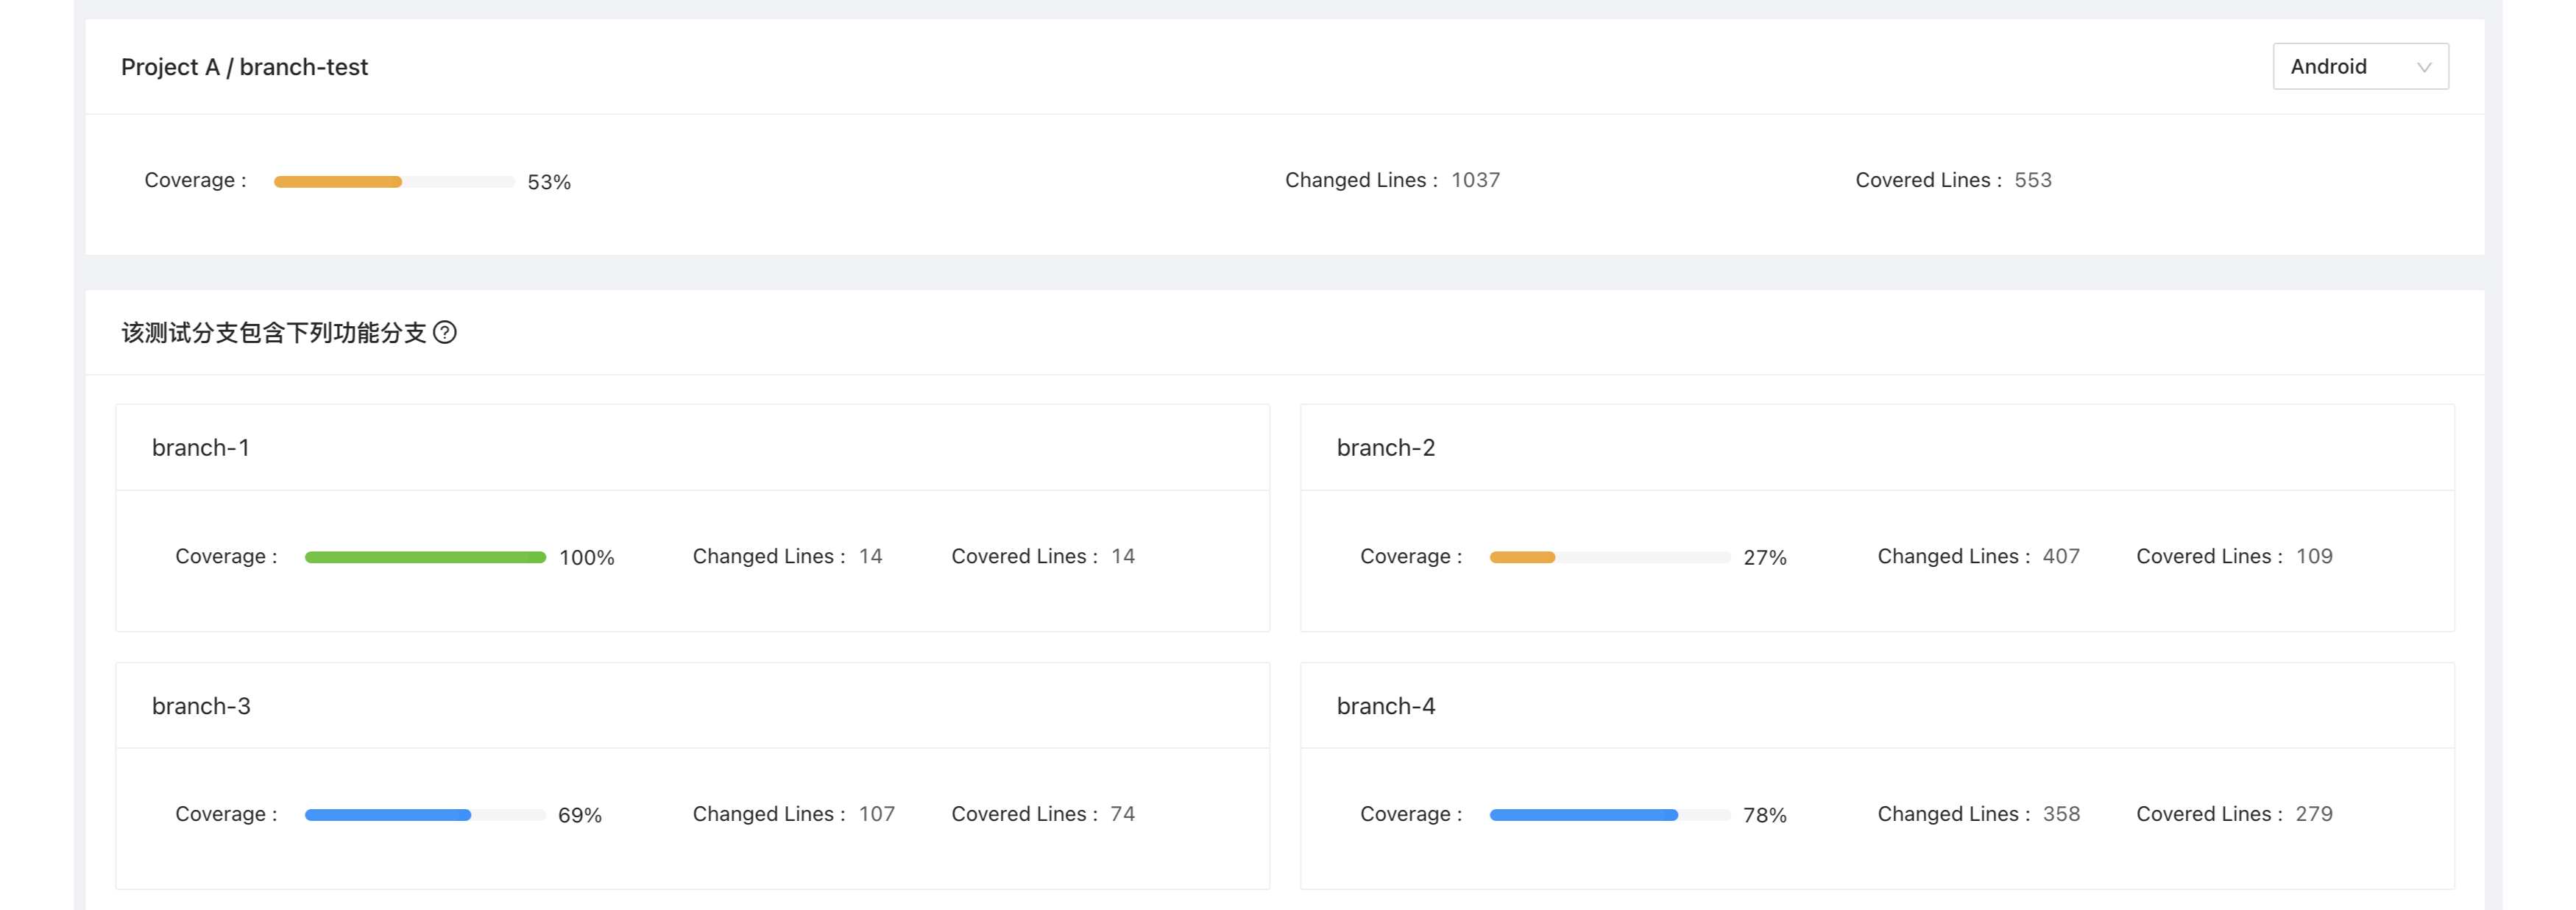Open the branch-4 card title
This screenshot has height=910, width=2576.
coord(1386,705)
